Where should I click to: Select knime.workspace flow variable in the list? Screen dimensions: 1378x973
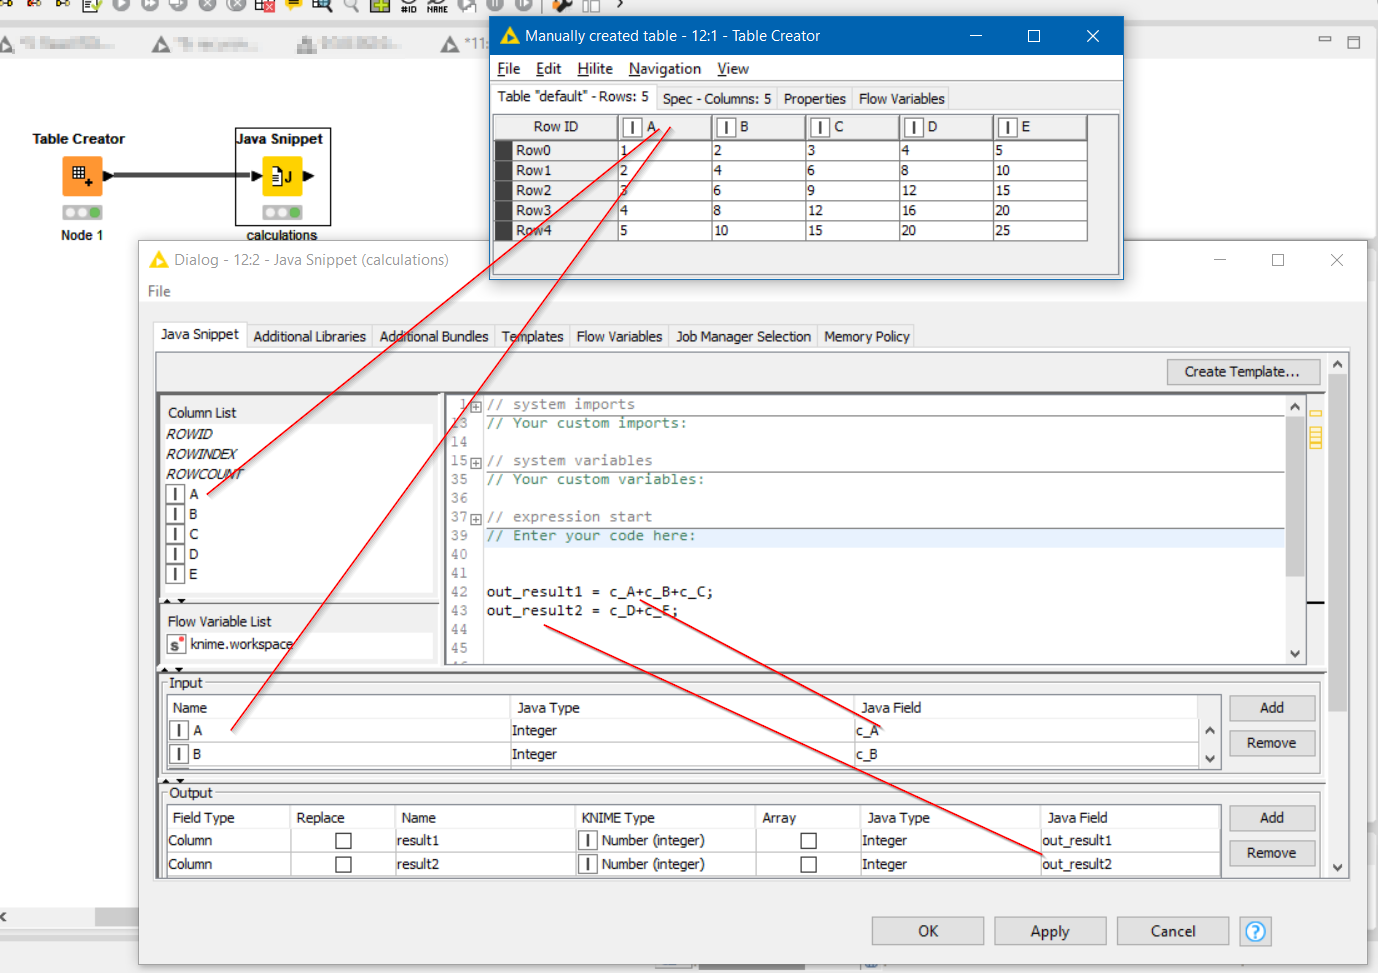[x=240, y=644]
